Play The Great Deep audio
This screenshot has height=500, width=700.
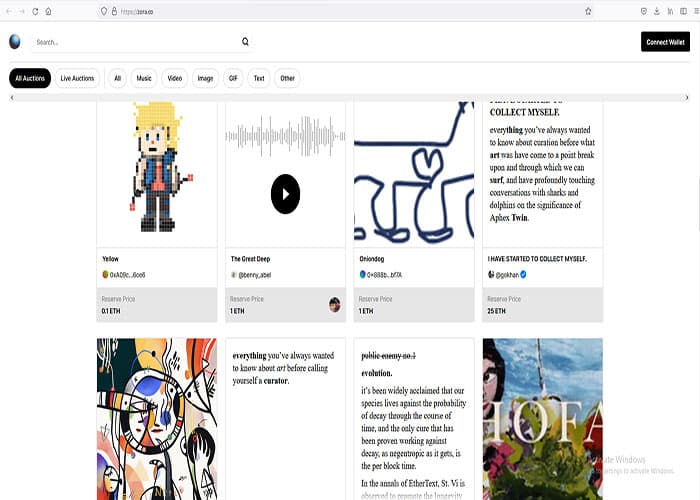click(285, 194)
